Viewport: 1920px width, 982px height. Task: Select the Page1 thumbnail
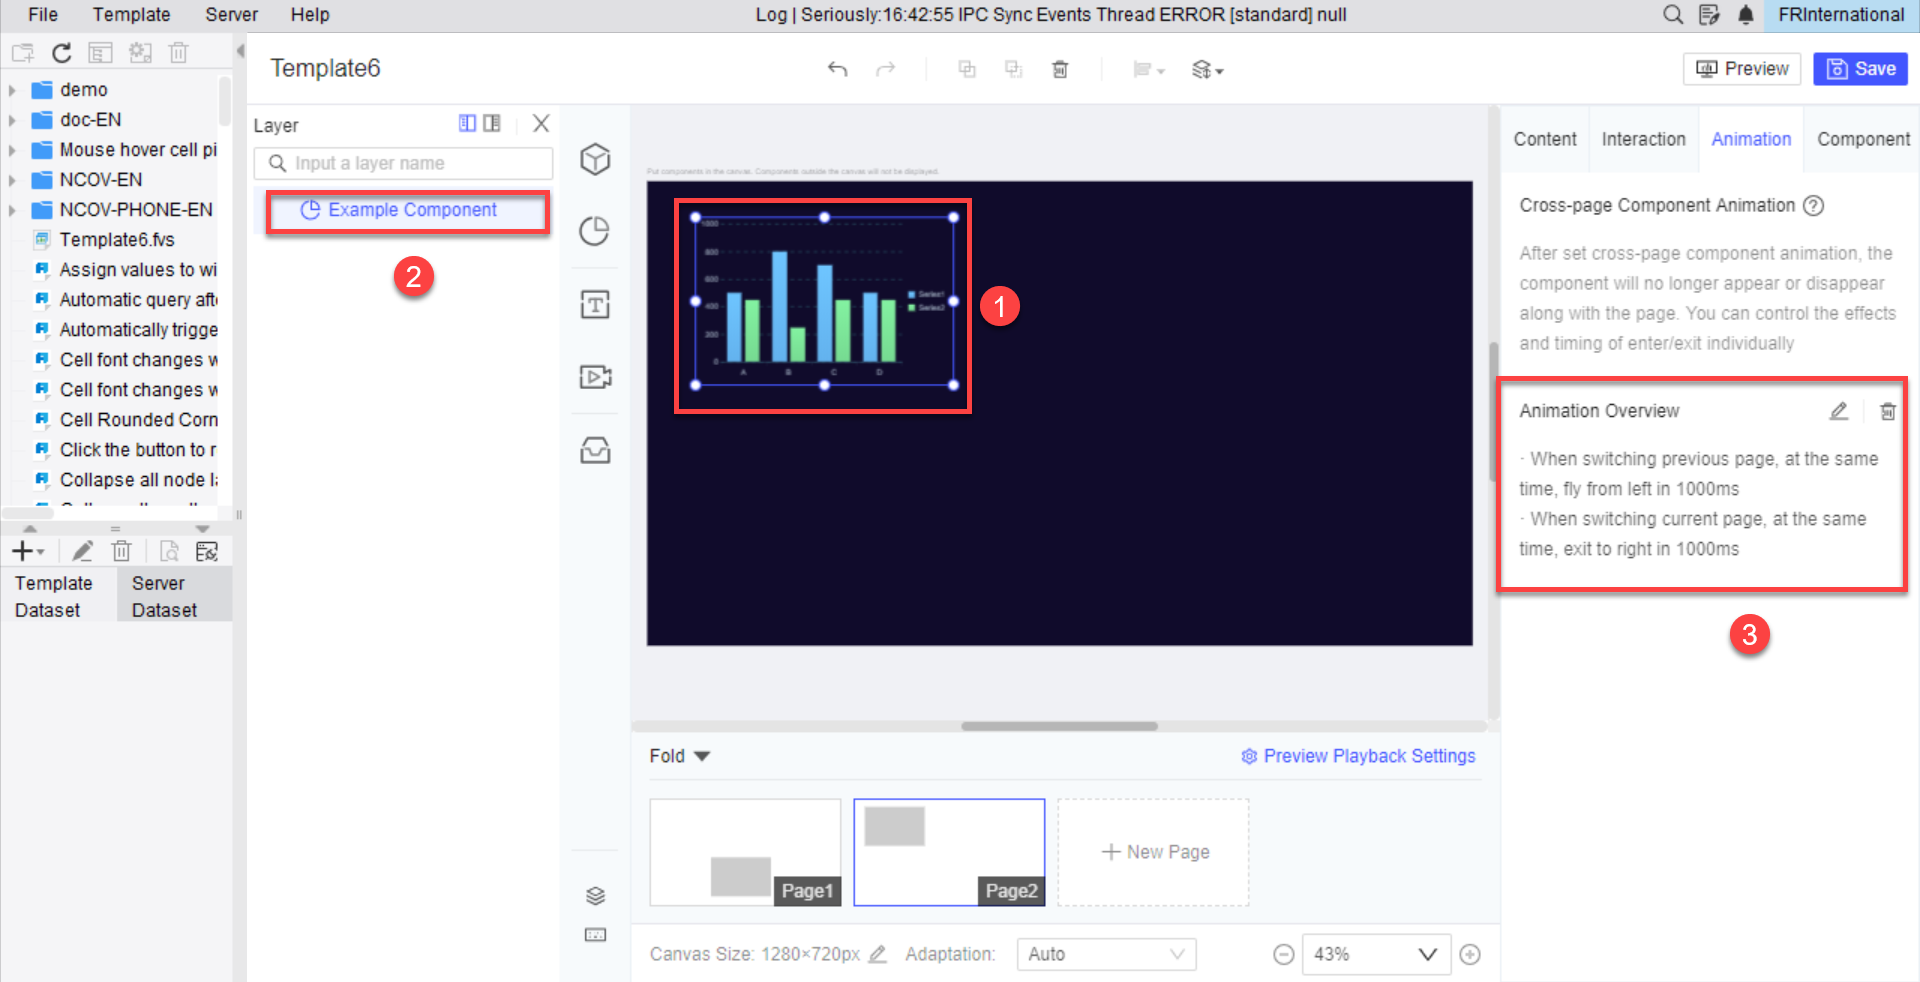(745, 852)
